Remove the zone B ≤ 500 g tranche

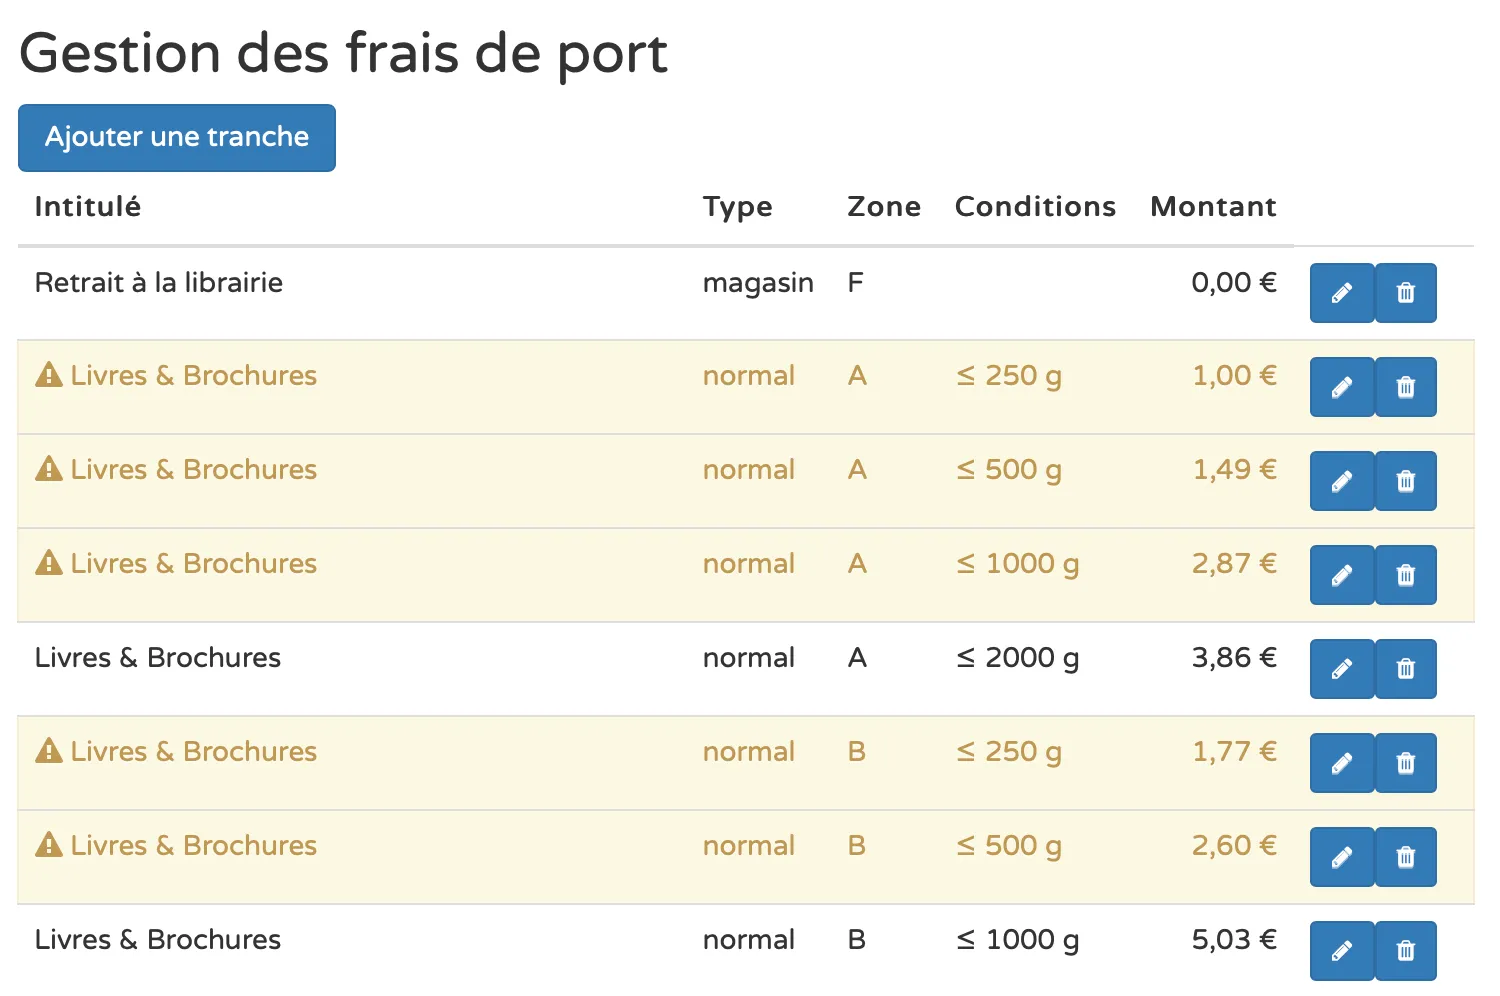pyautogui.click(x=1405, y=857)
